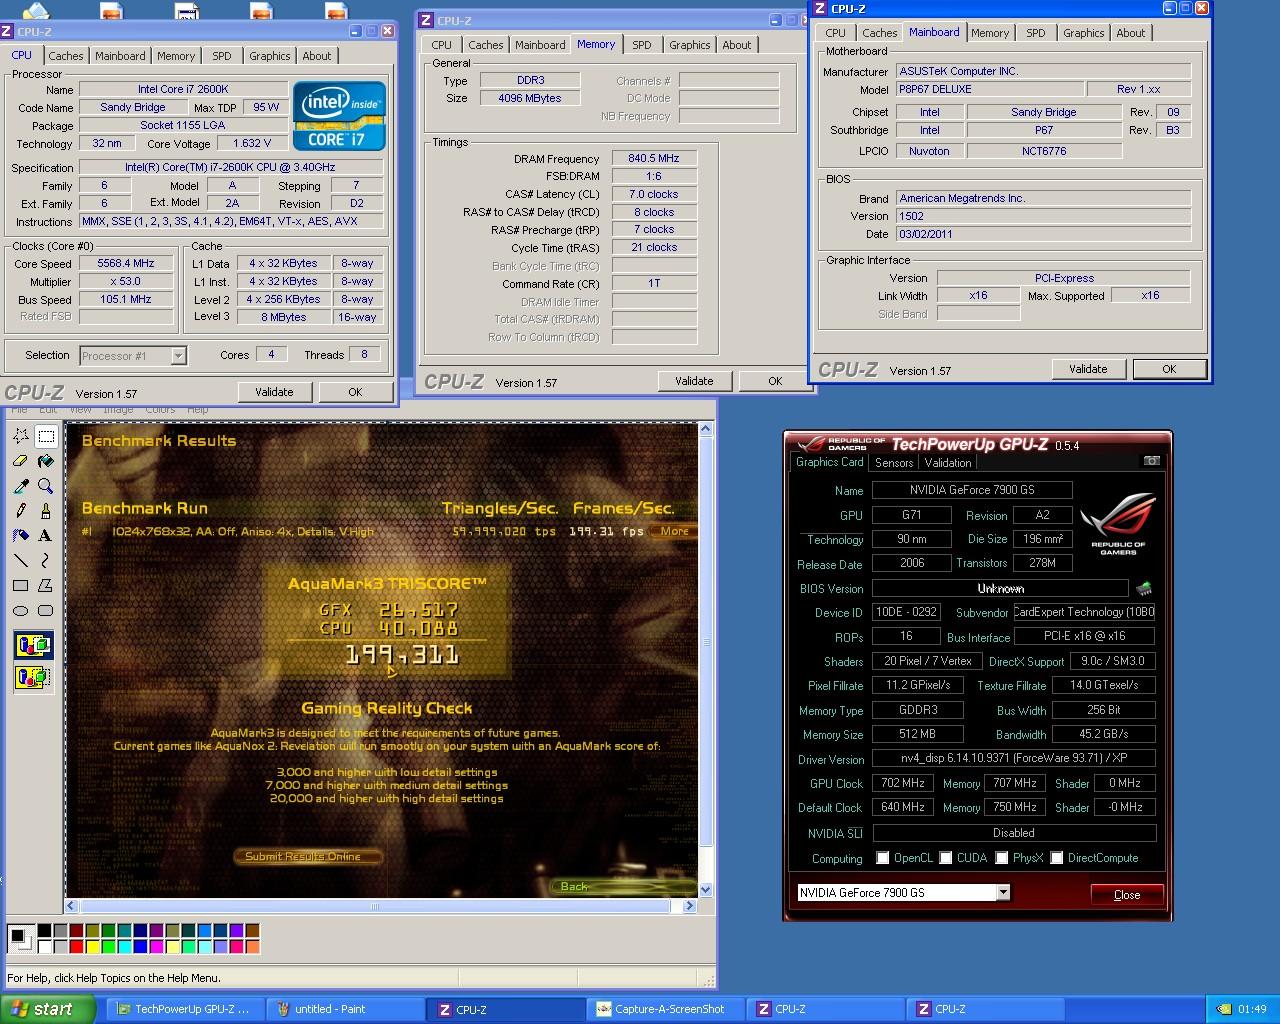Click OK in the right CPU-Z window

(x=1169, y=369)
